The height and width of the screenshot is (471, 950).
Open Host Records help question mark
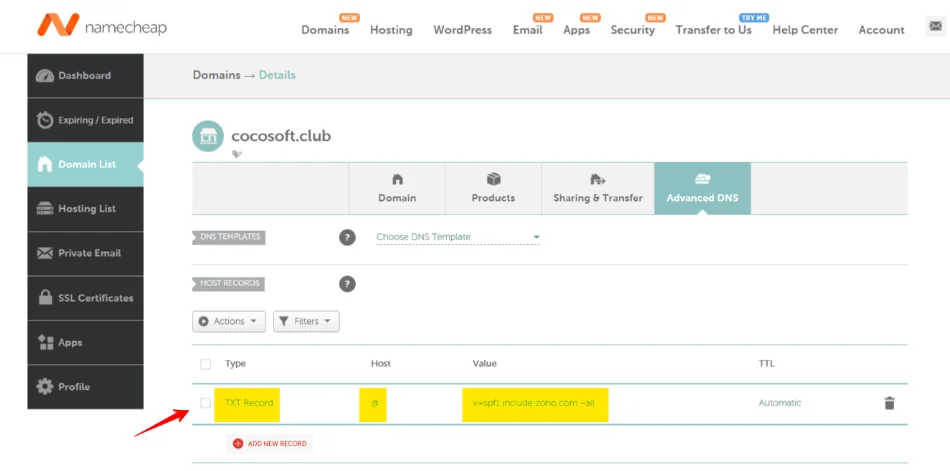pyautogui.click(x=347, y=284)
